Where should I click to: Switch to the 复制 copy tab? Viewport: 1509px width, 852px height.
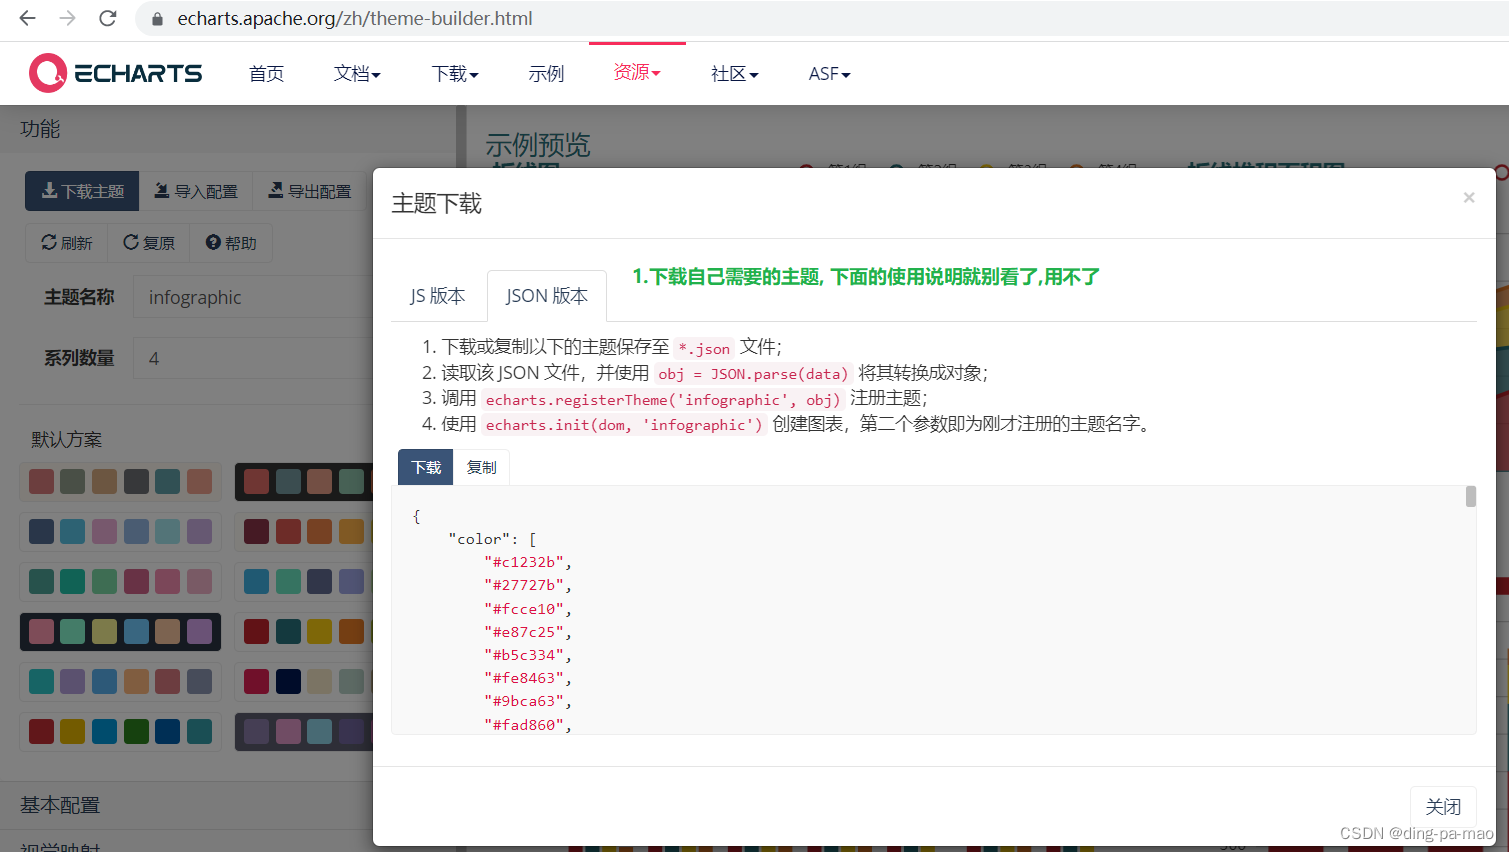[481, 466]
